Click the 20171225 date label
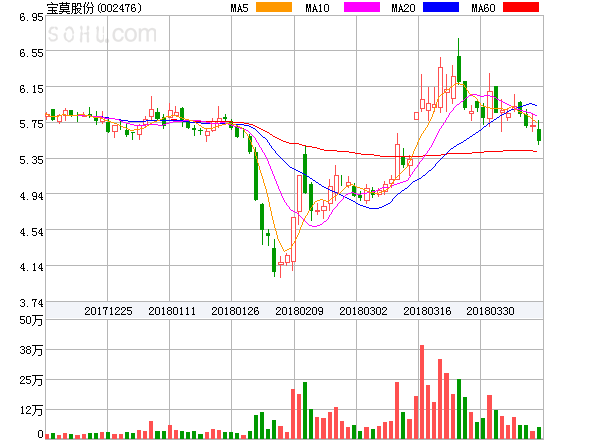The width and height of the screenshot is (600, 440). click(x=108, y=311)
